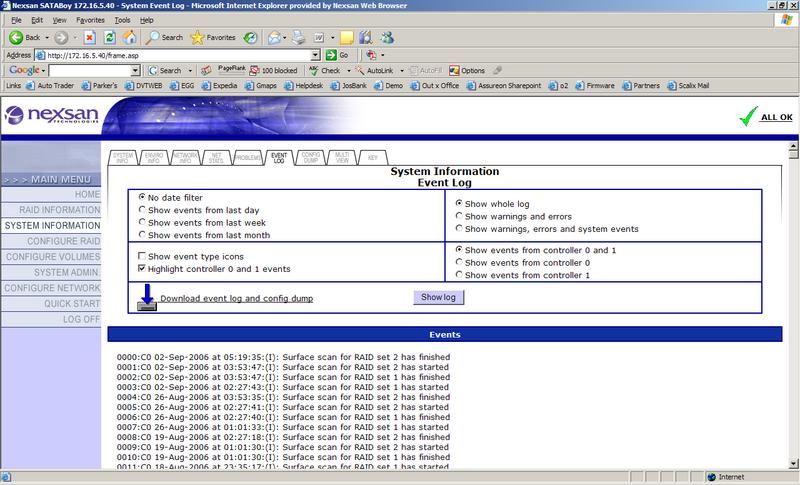Open Google toolbar Options
Image resolution: width=800 pixels, height=485 pixels.
click(x=467, y=70)
